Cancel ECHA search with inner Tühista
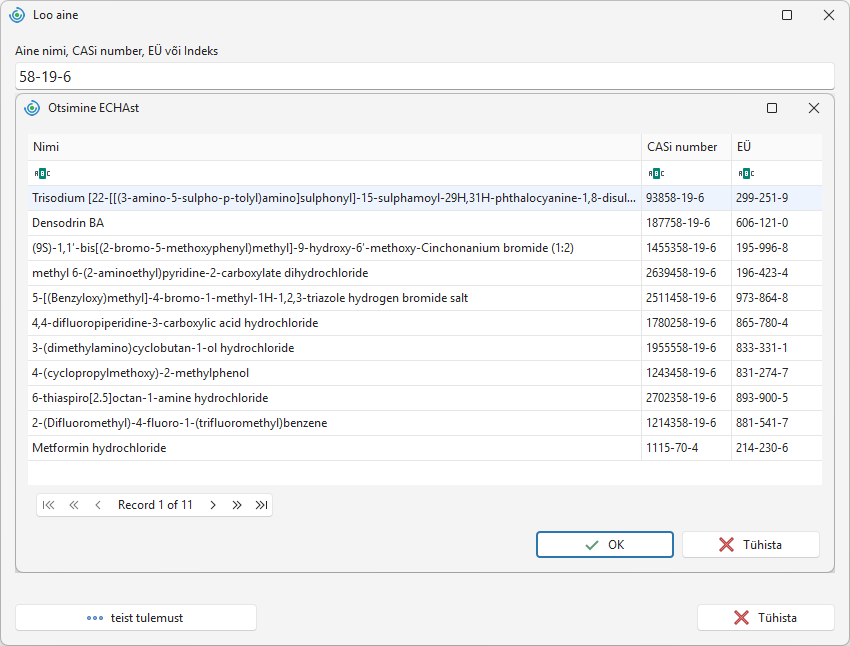The height and width of the screenshot is (646, 850). click(x=751, y=545)
